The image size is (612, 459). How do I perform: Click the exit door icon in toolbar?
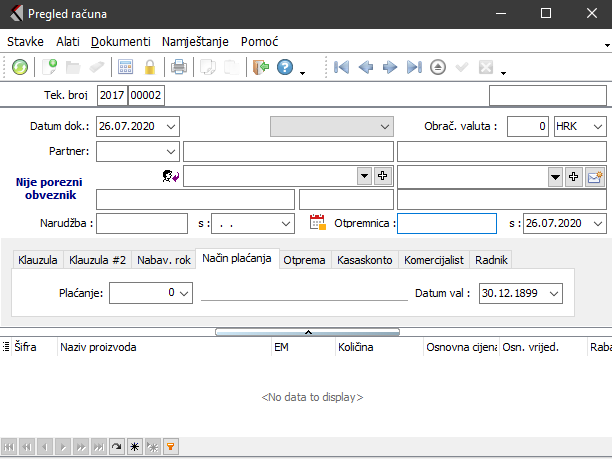pos(261,68)
